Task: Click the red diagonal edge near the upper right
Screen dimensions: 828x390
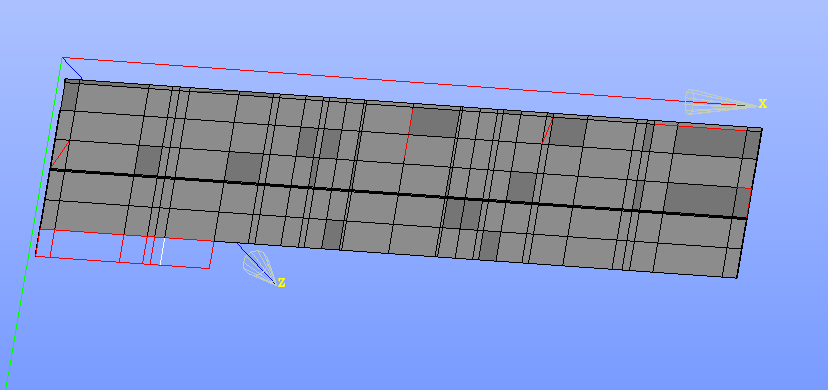Action: [x=547, y=130]
